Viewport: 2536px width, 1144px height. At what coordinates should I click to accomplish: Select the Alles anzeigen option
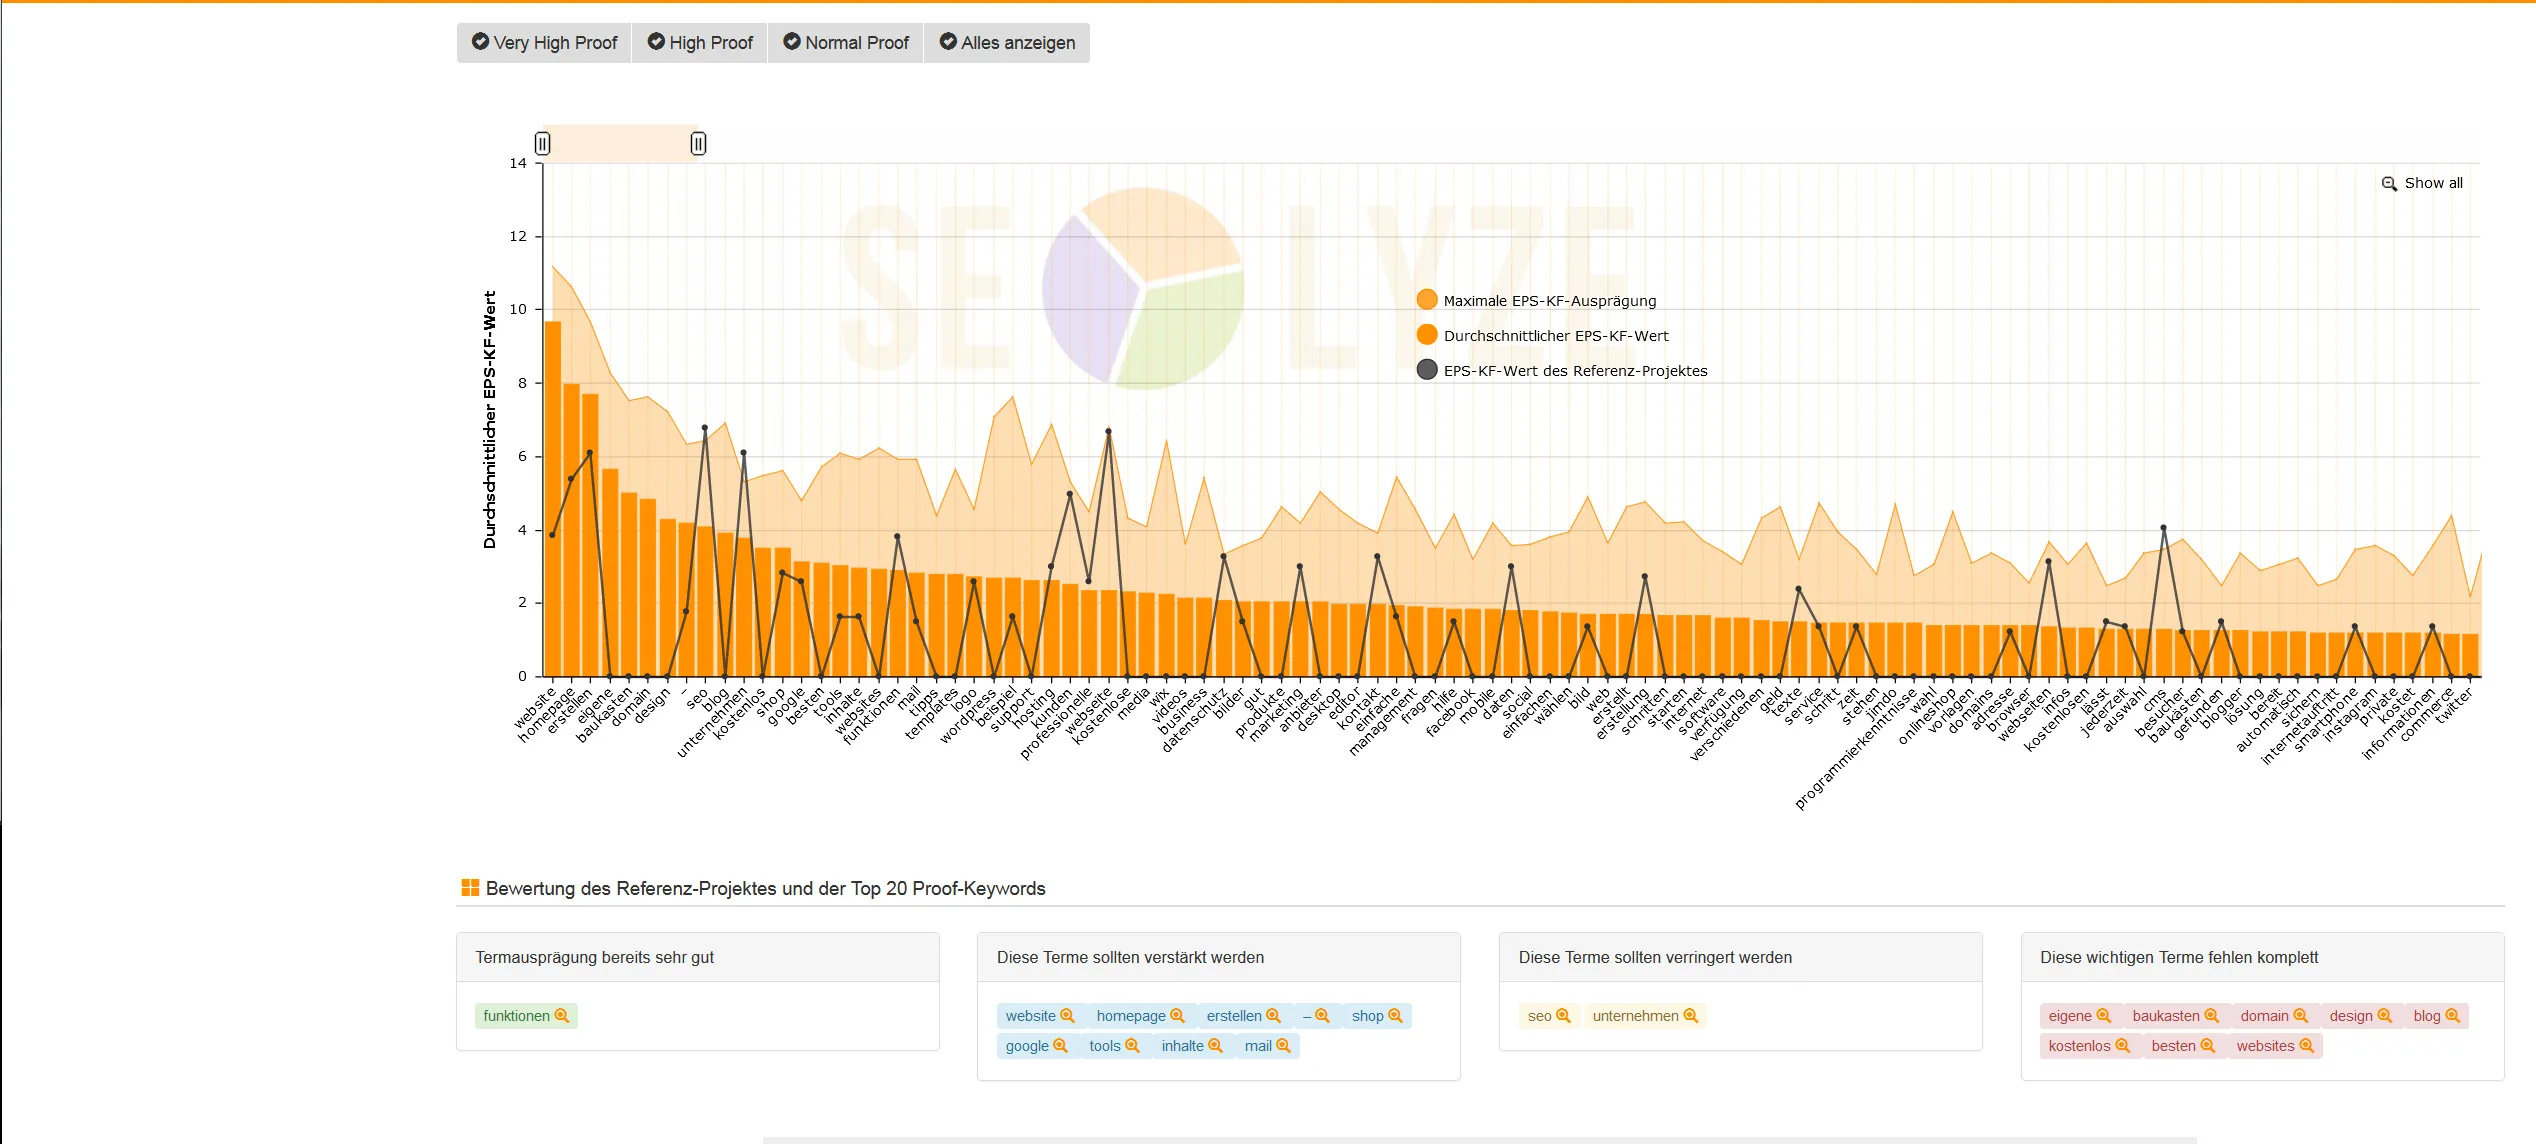point(1007,43)
